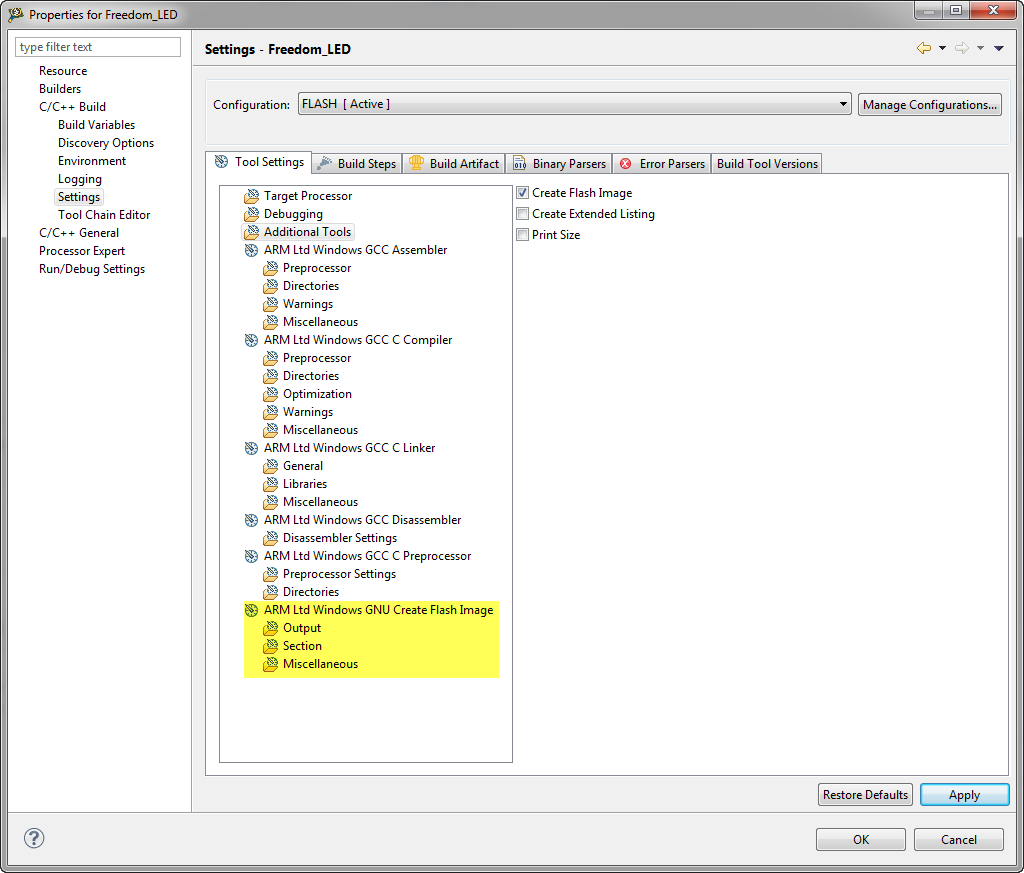Click the Restore Defaults button

click(865, 795)
